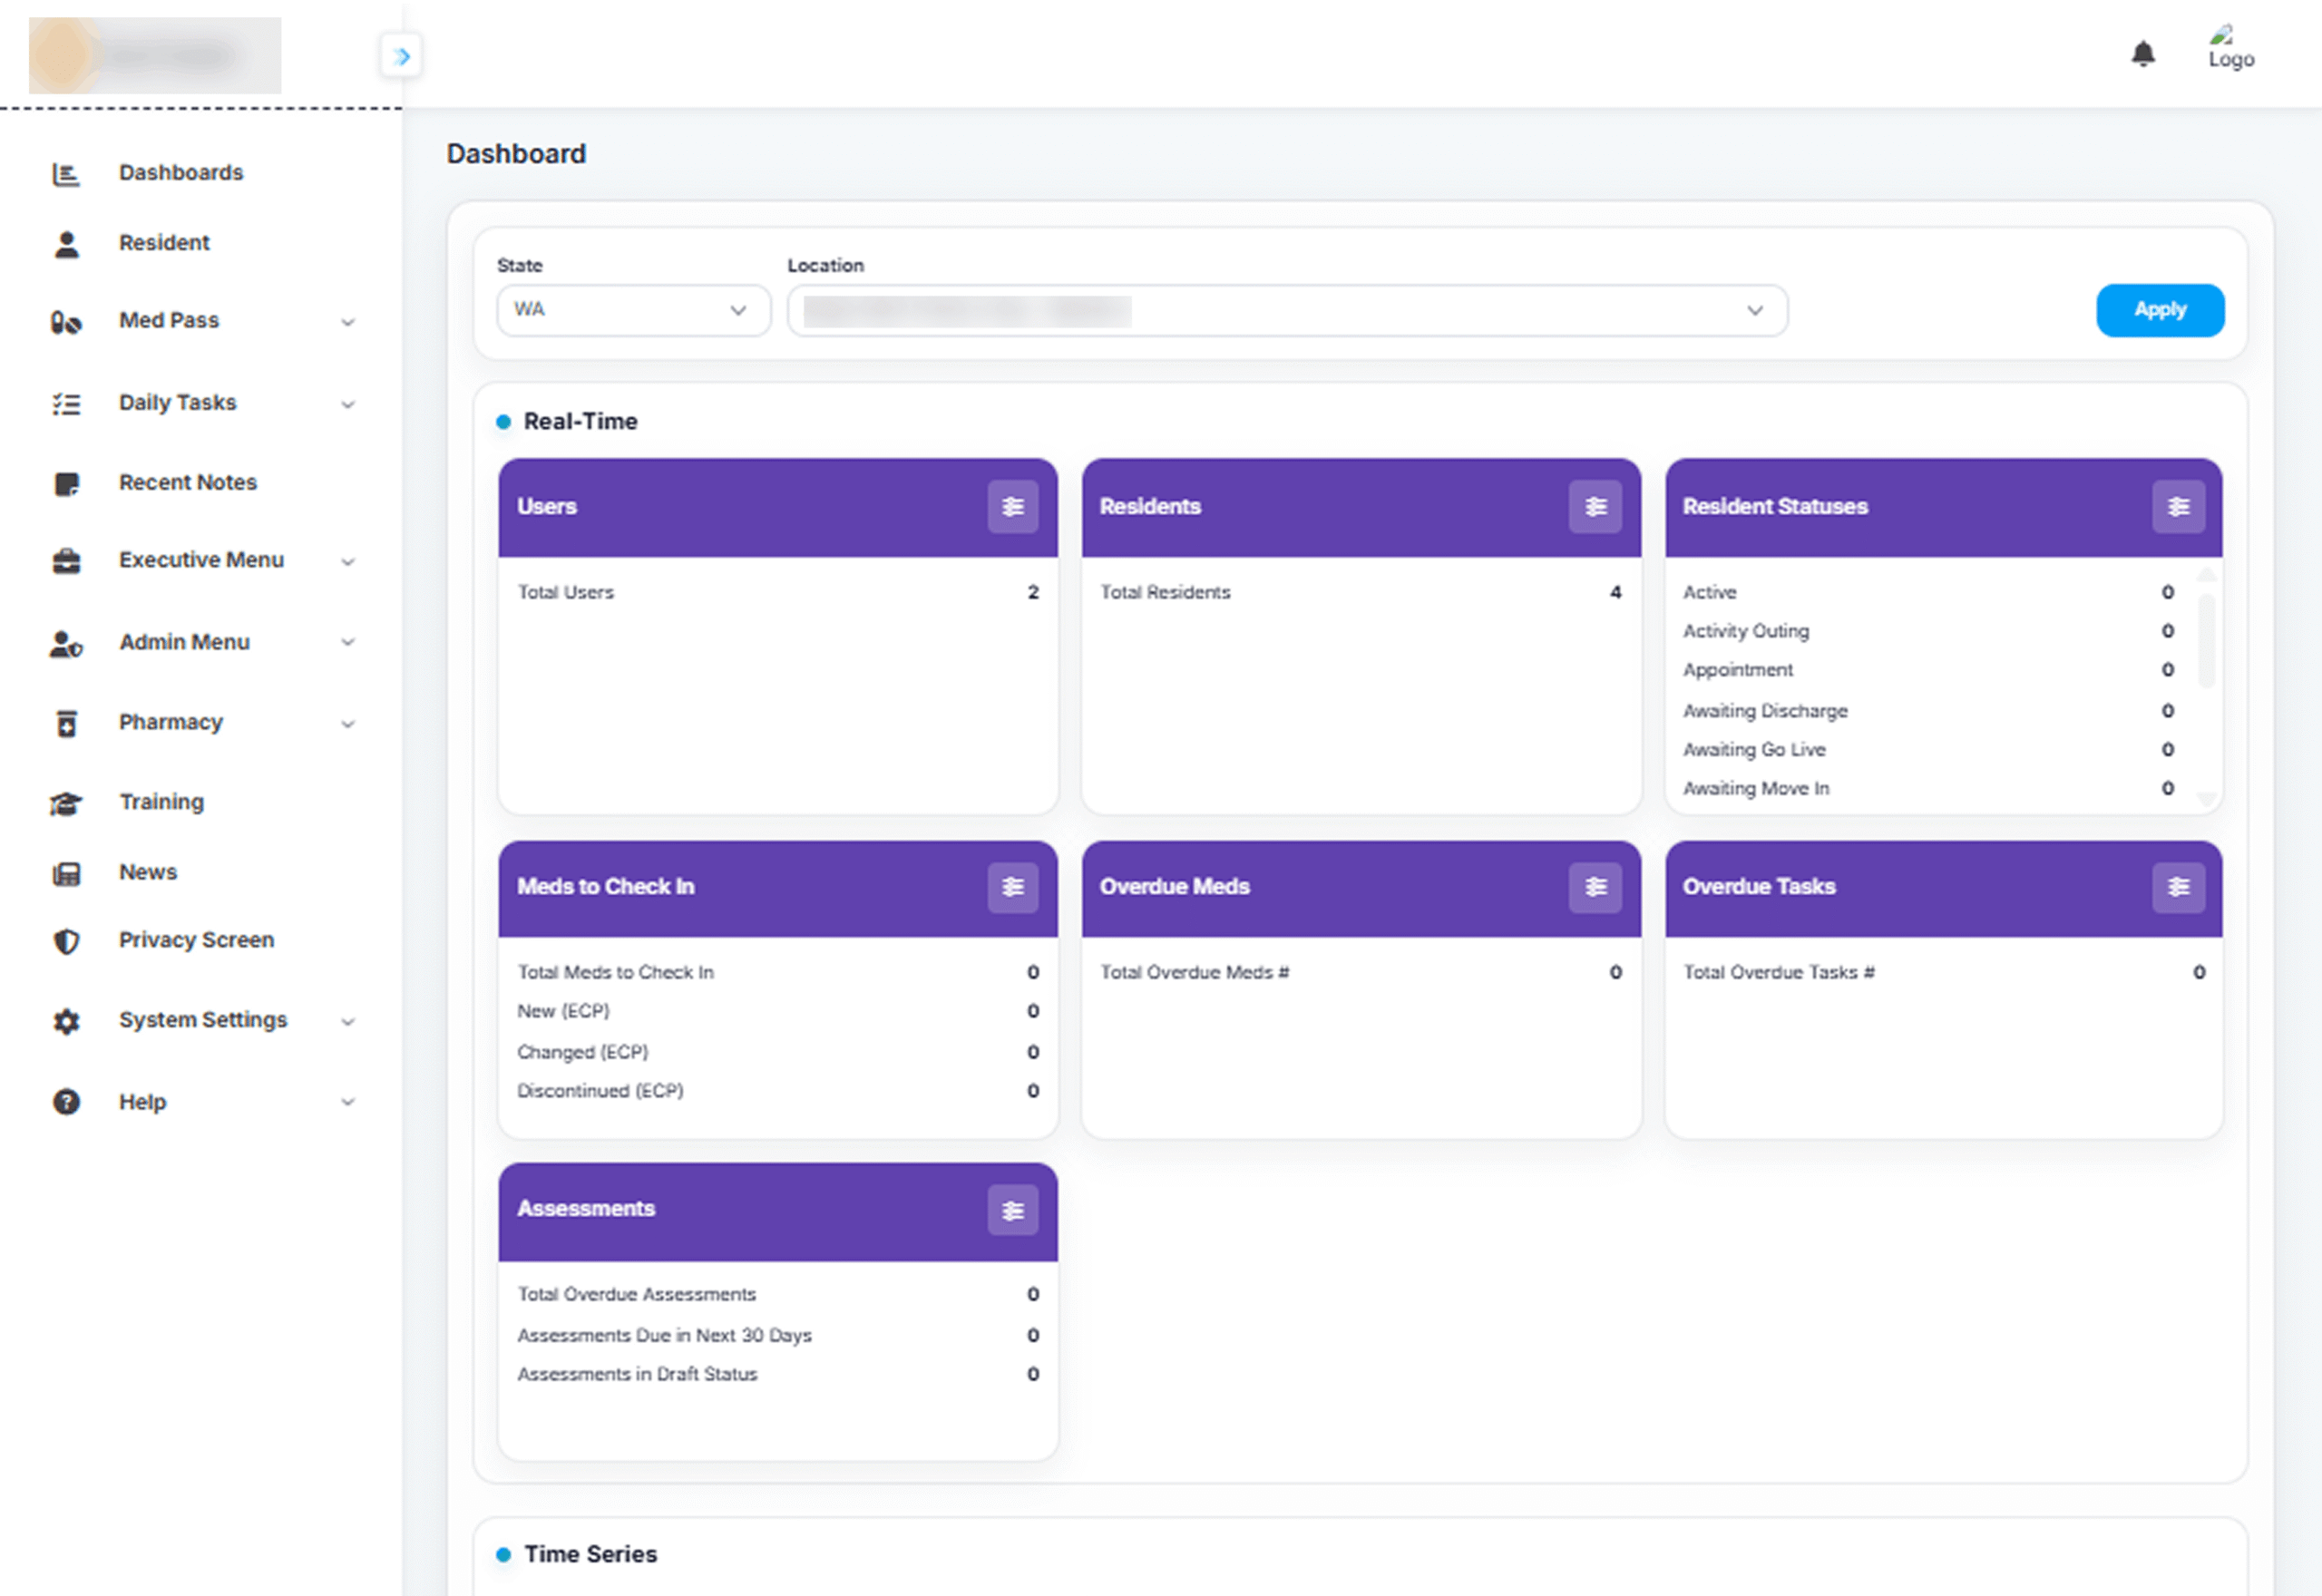Click Assessments card settings icon

[x=1012, y=1211]
